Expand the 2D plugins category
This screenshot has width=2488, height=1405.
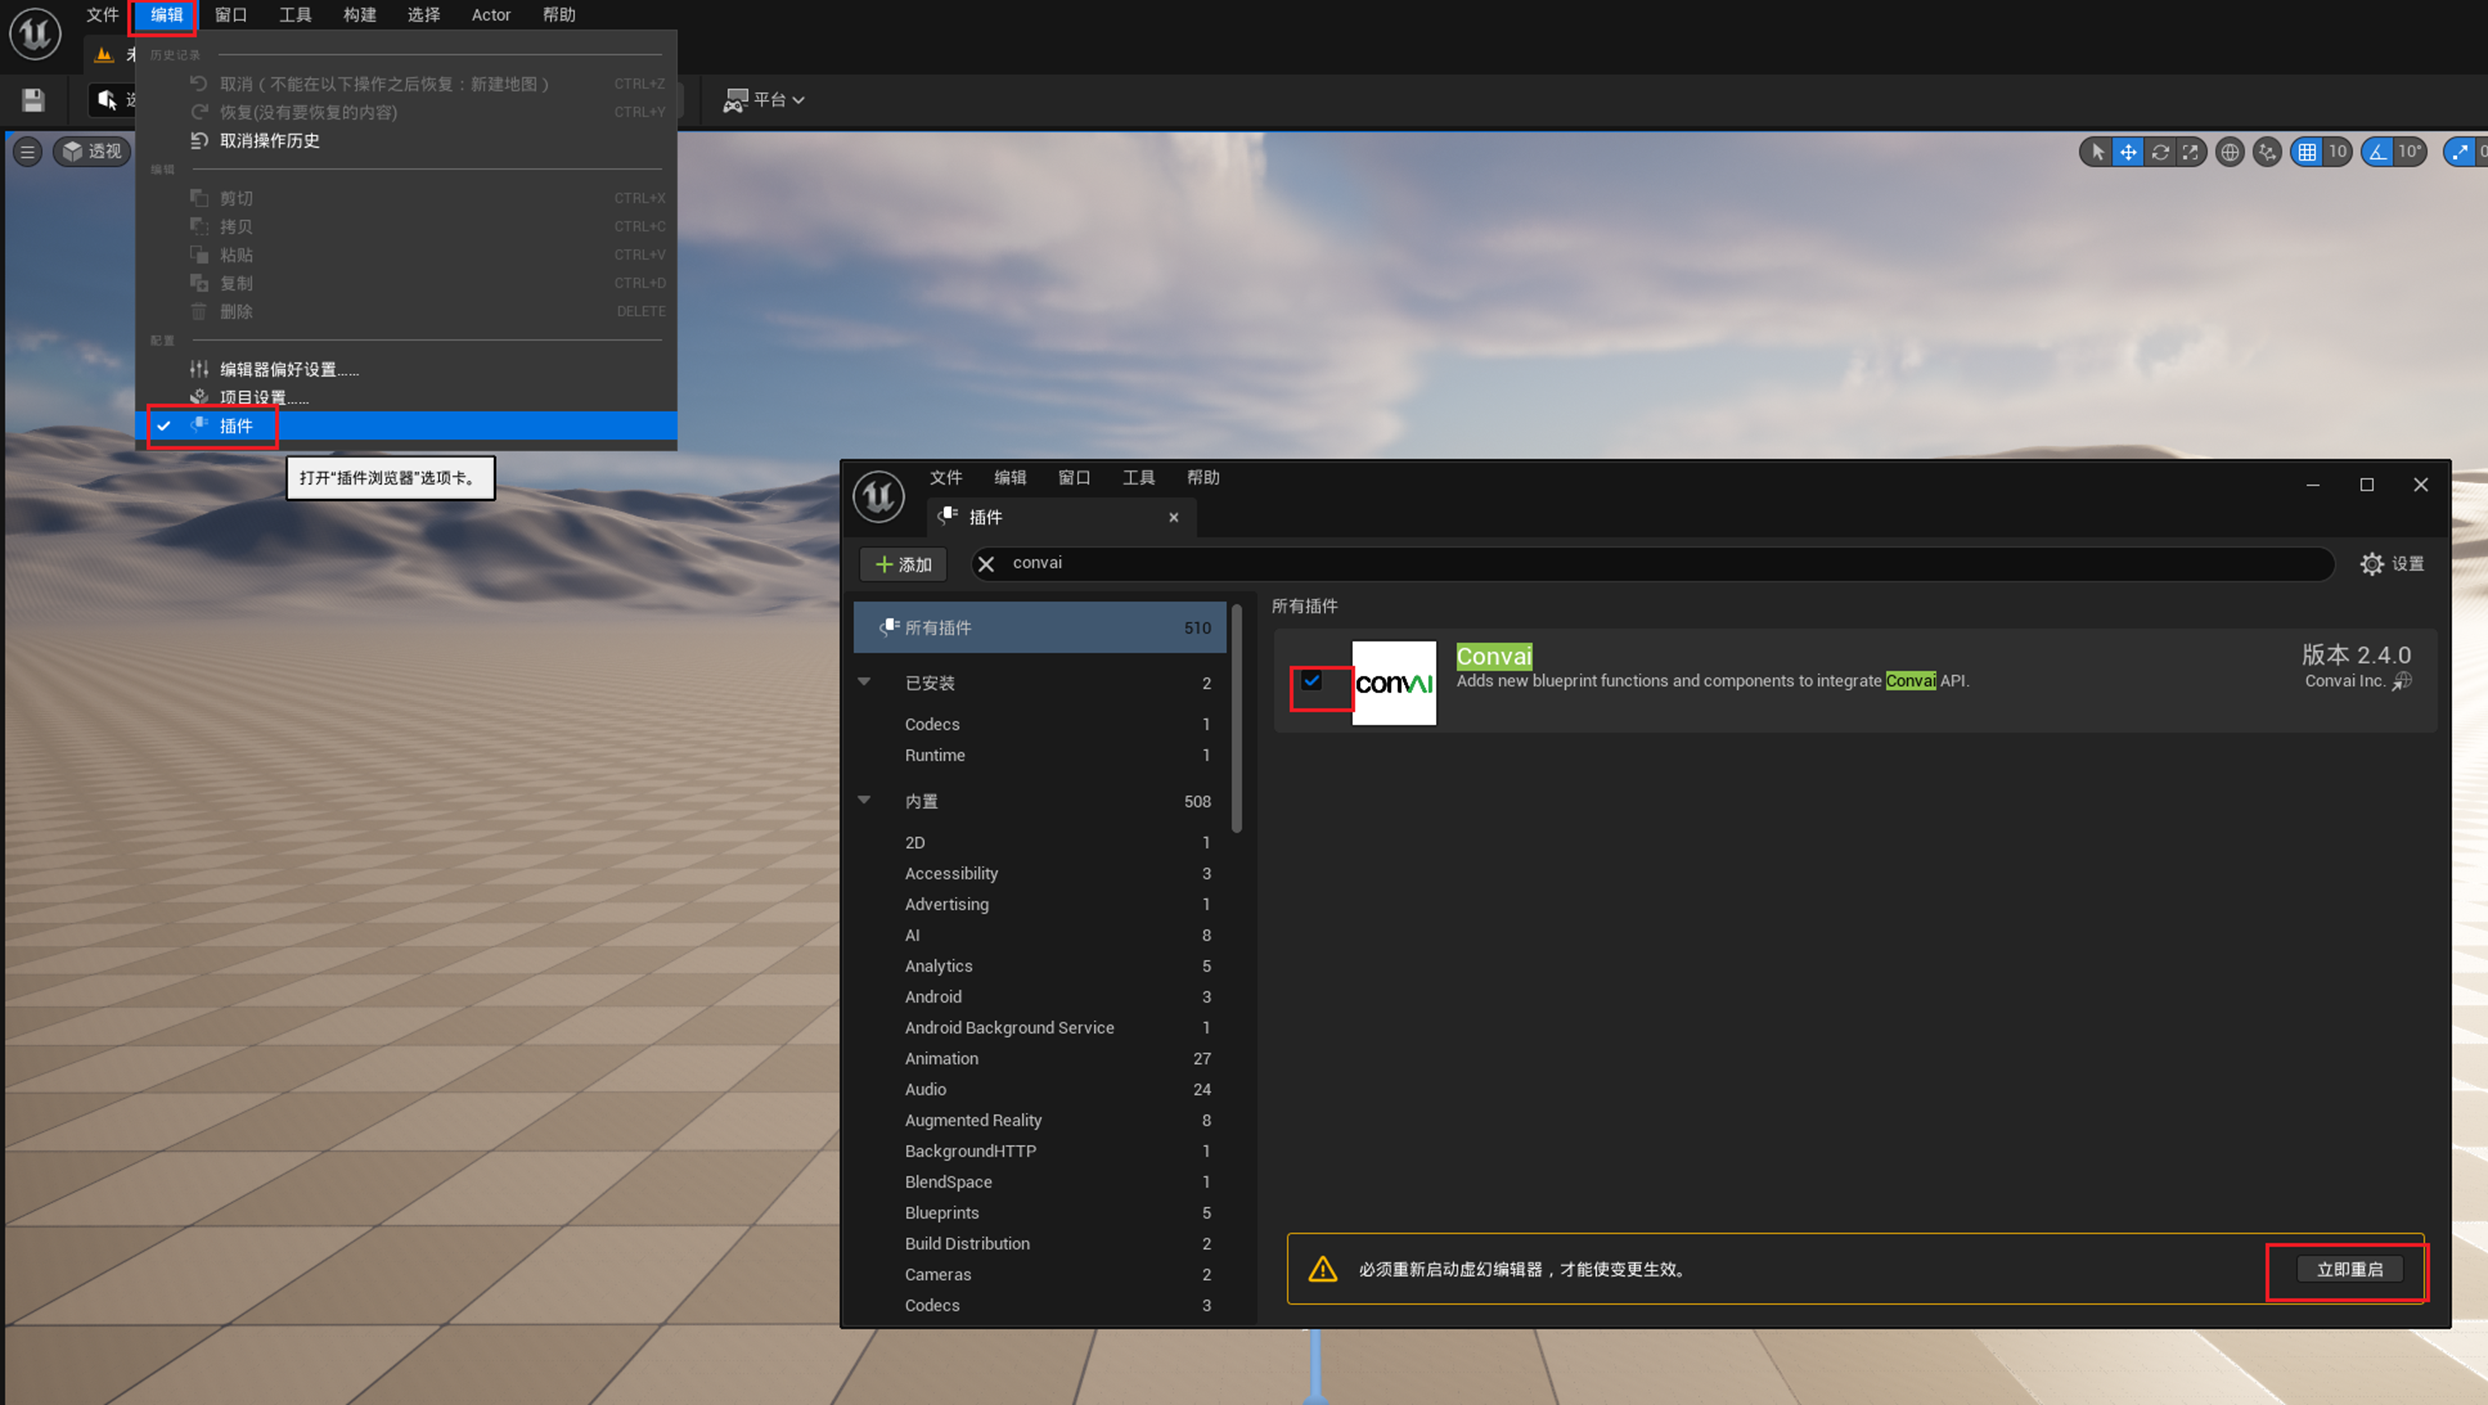(914, 841)
